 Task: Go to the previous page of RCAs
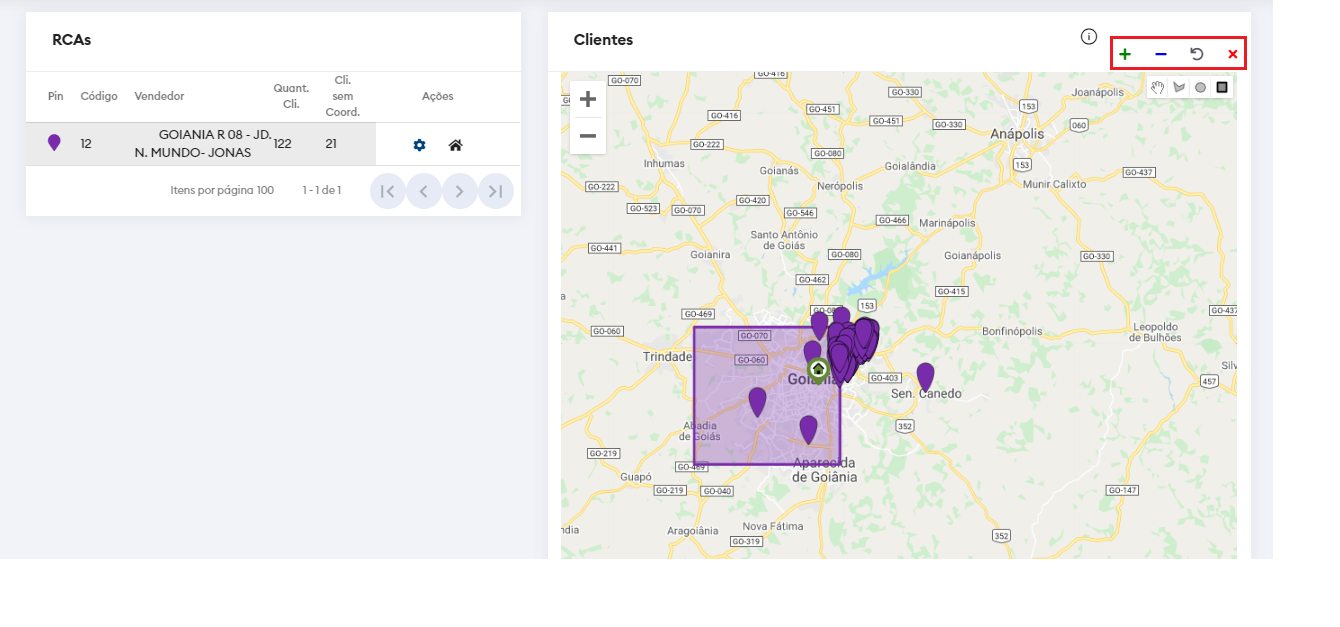(424, 191)
